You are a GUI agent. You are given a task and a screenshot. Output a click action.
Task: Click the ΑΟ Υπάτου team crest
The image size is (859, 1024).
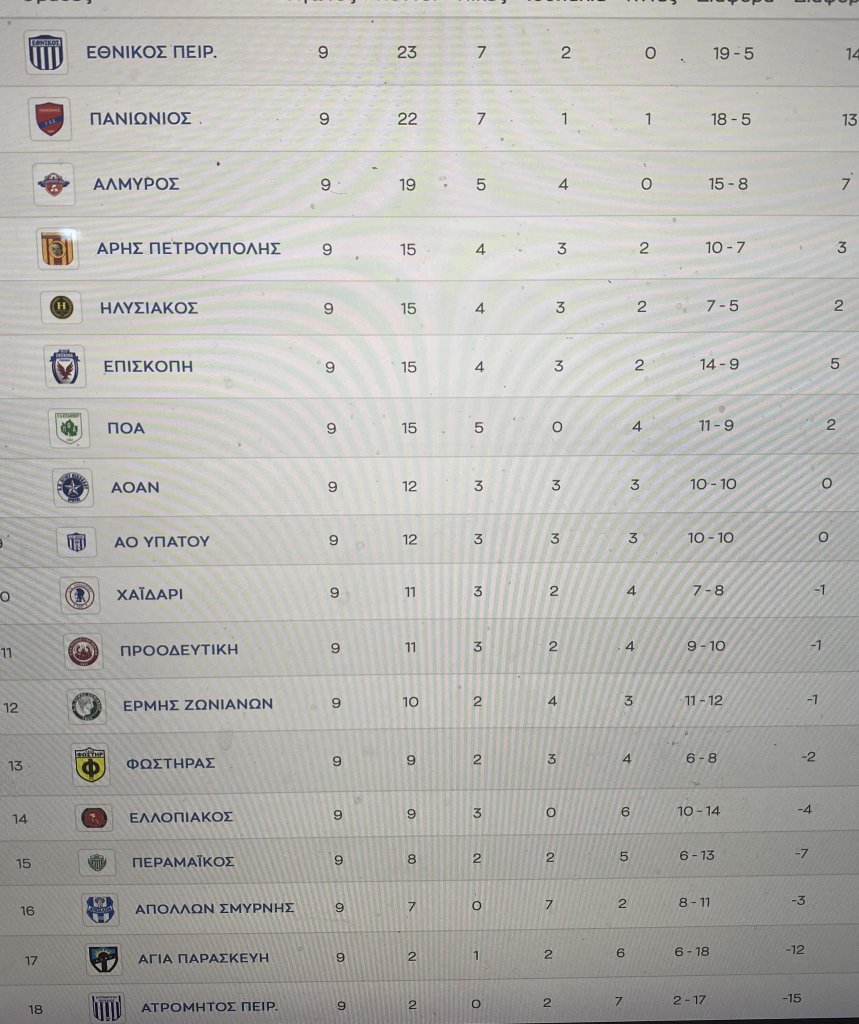pyautogui.click(x=77, y=541)
